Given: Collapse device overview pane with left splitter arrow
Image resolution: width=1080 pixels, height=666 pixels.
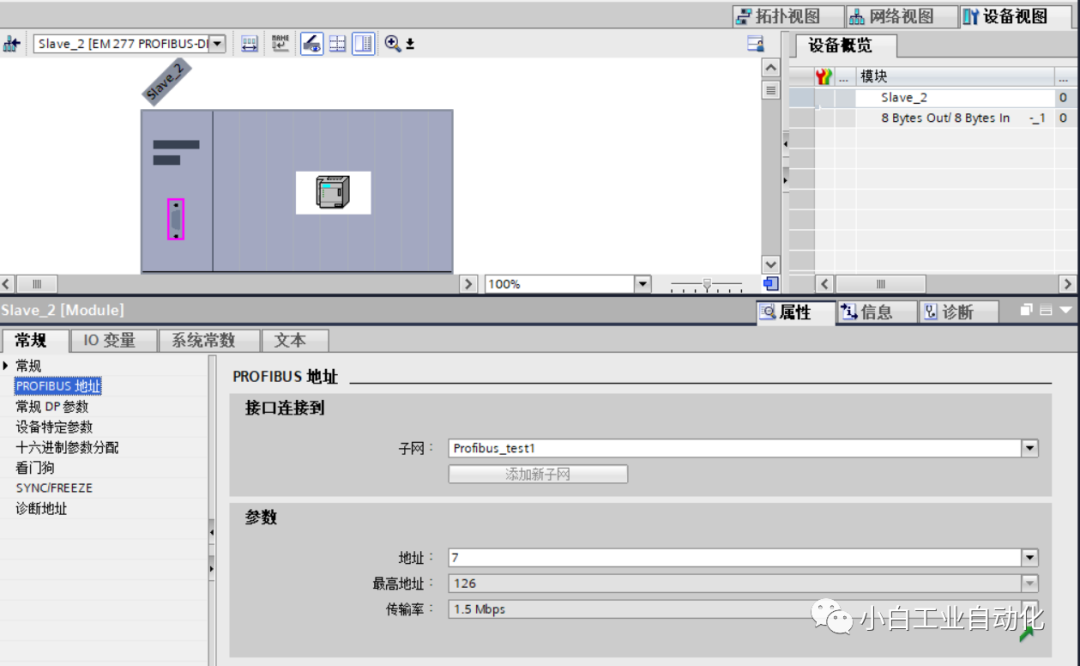Looking at the screenshot, I should click(785, 144).
